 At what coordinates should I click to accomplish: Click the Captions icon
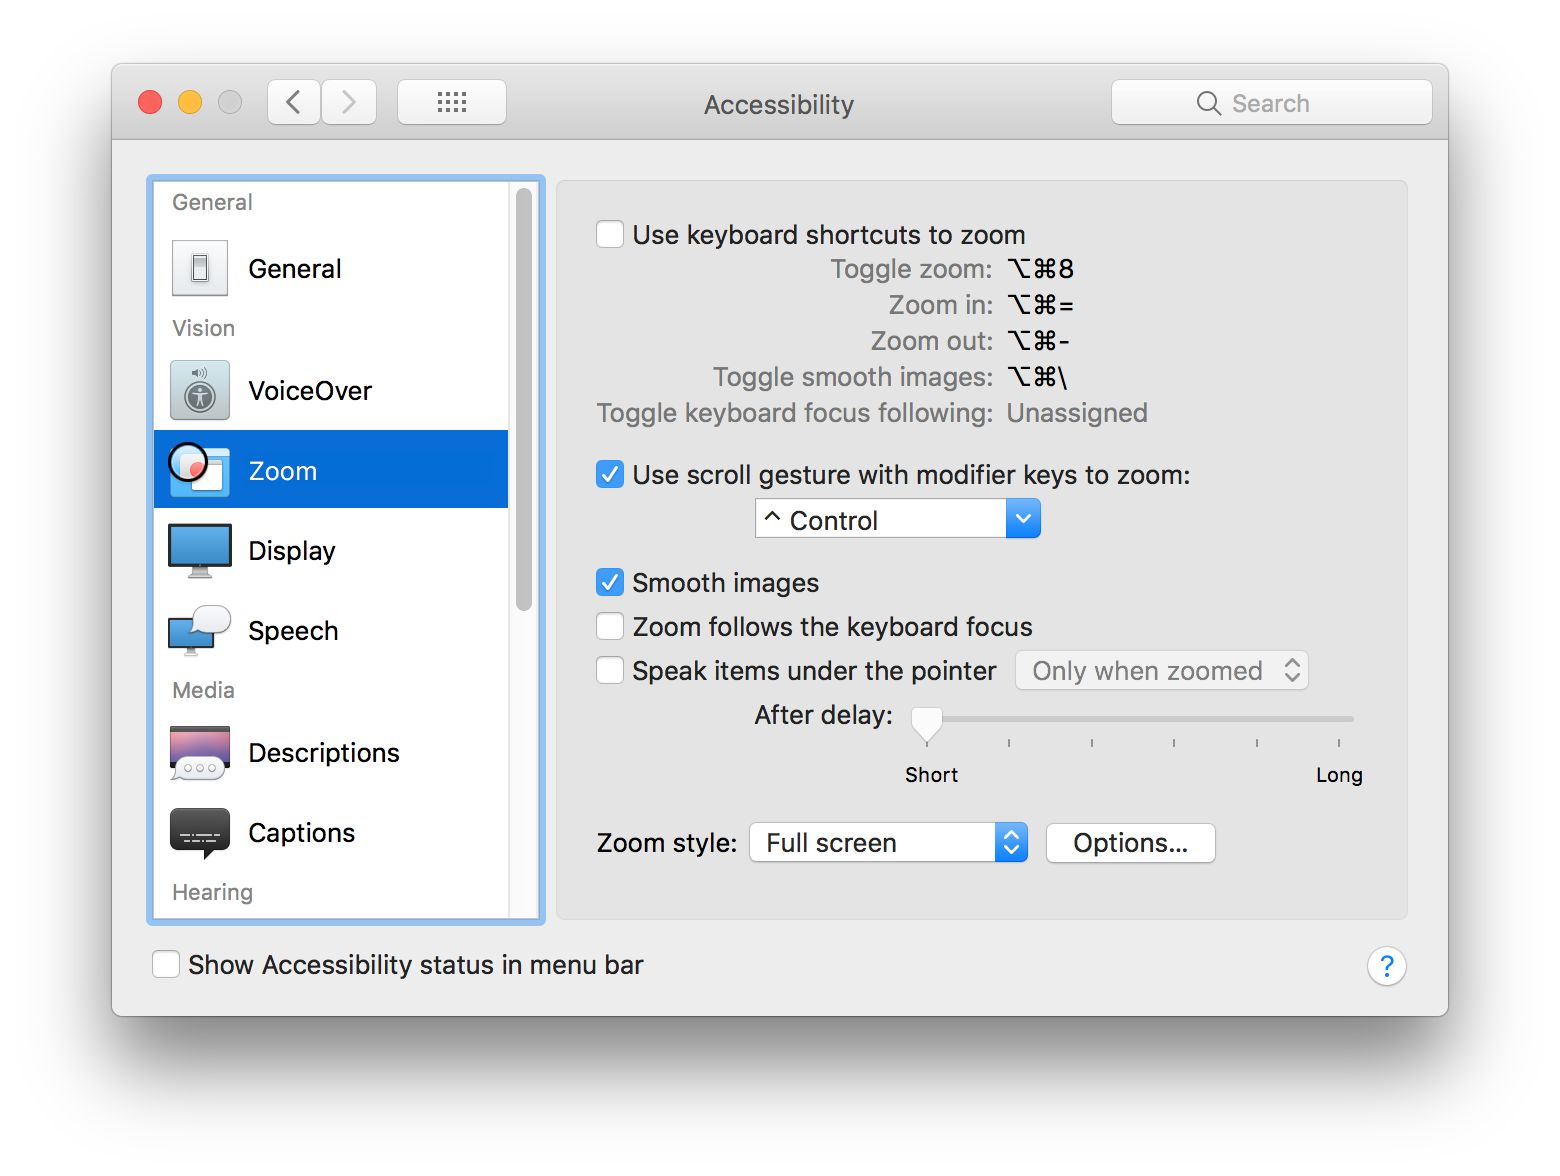[200, 833]
